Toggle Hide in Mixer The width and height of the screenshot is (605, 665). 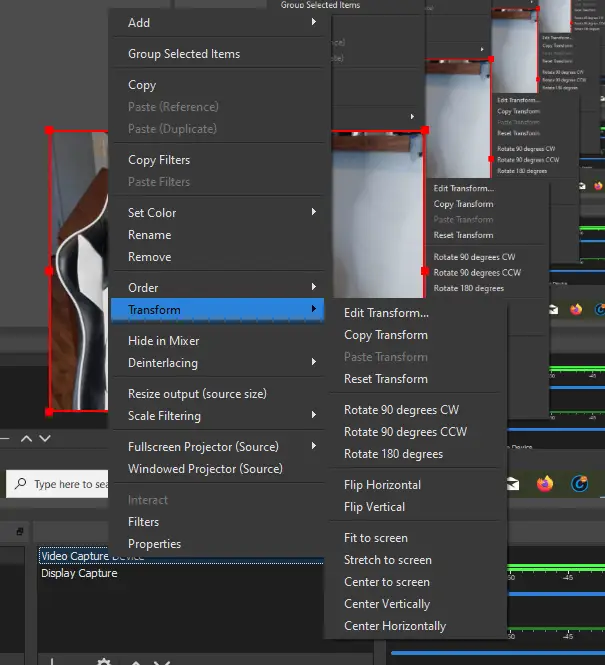click(x=217, y=341)
